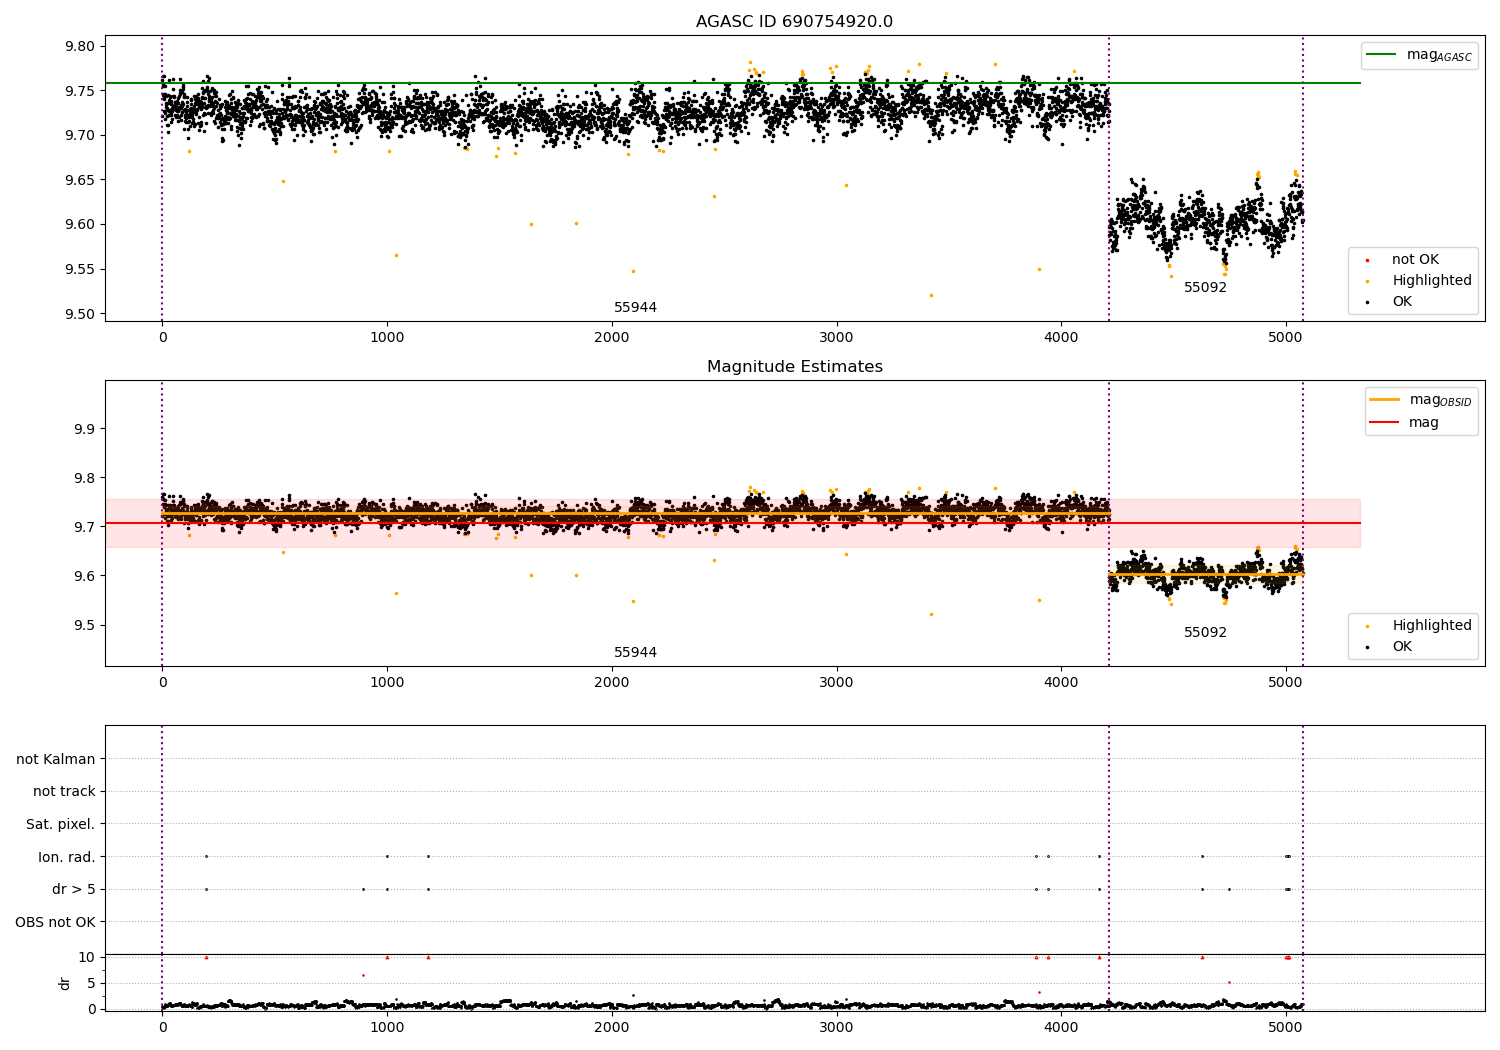This screenshot has height=1050, width=1500.
Task: Click dr axis tick 10 on bottom plot
Action: (x=87, y=958)
